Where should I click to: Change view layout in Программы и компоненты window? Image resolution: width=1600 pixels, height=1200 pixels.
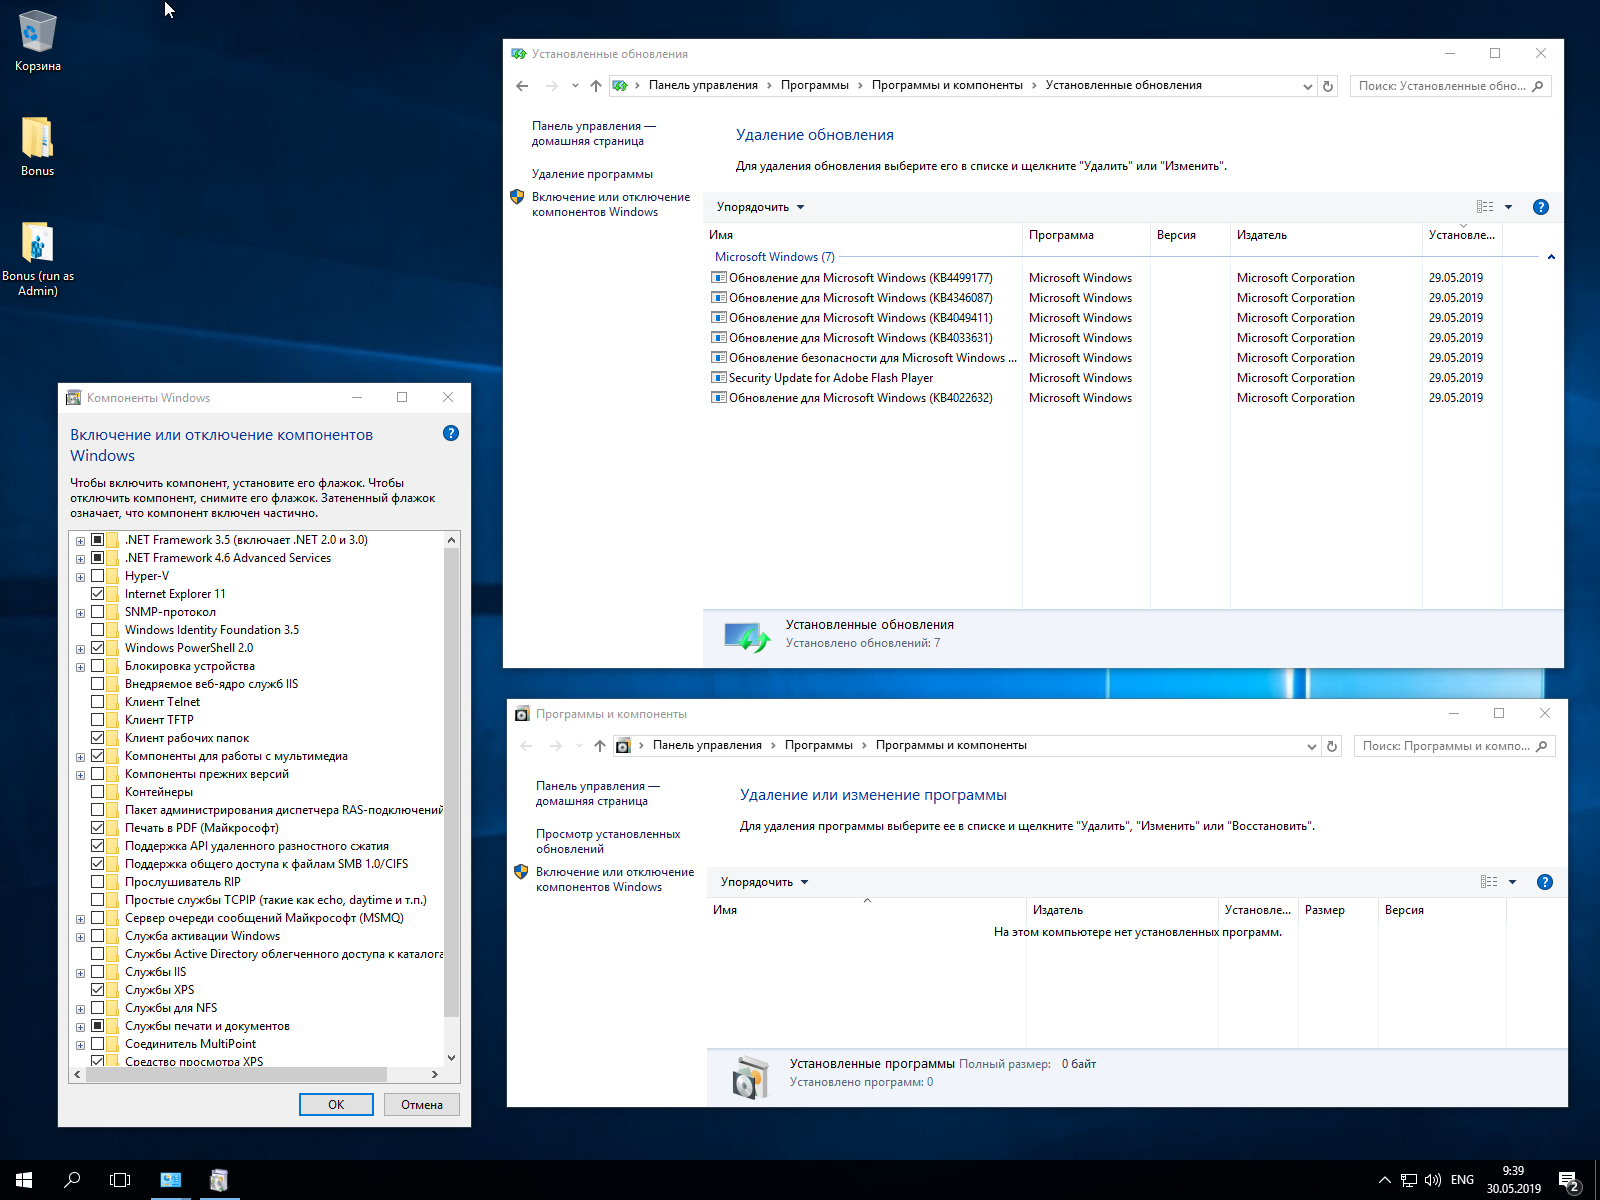tap(1490, 882)
